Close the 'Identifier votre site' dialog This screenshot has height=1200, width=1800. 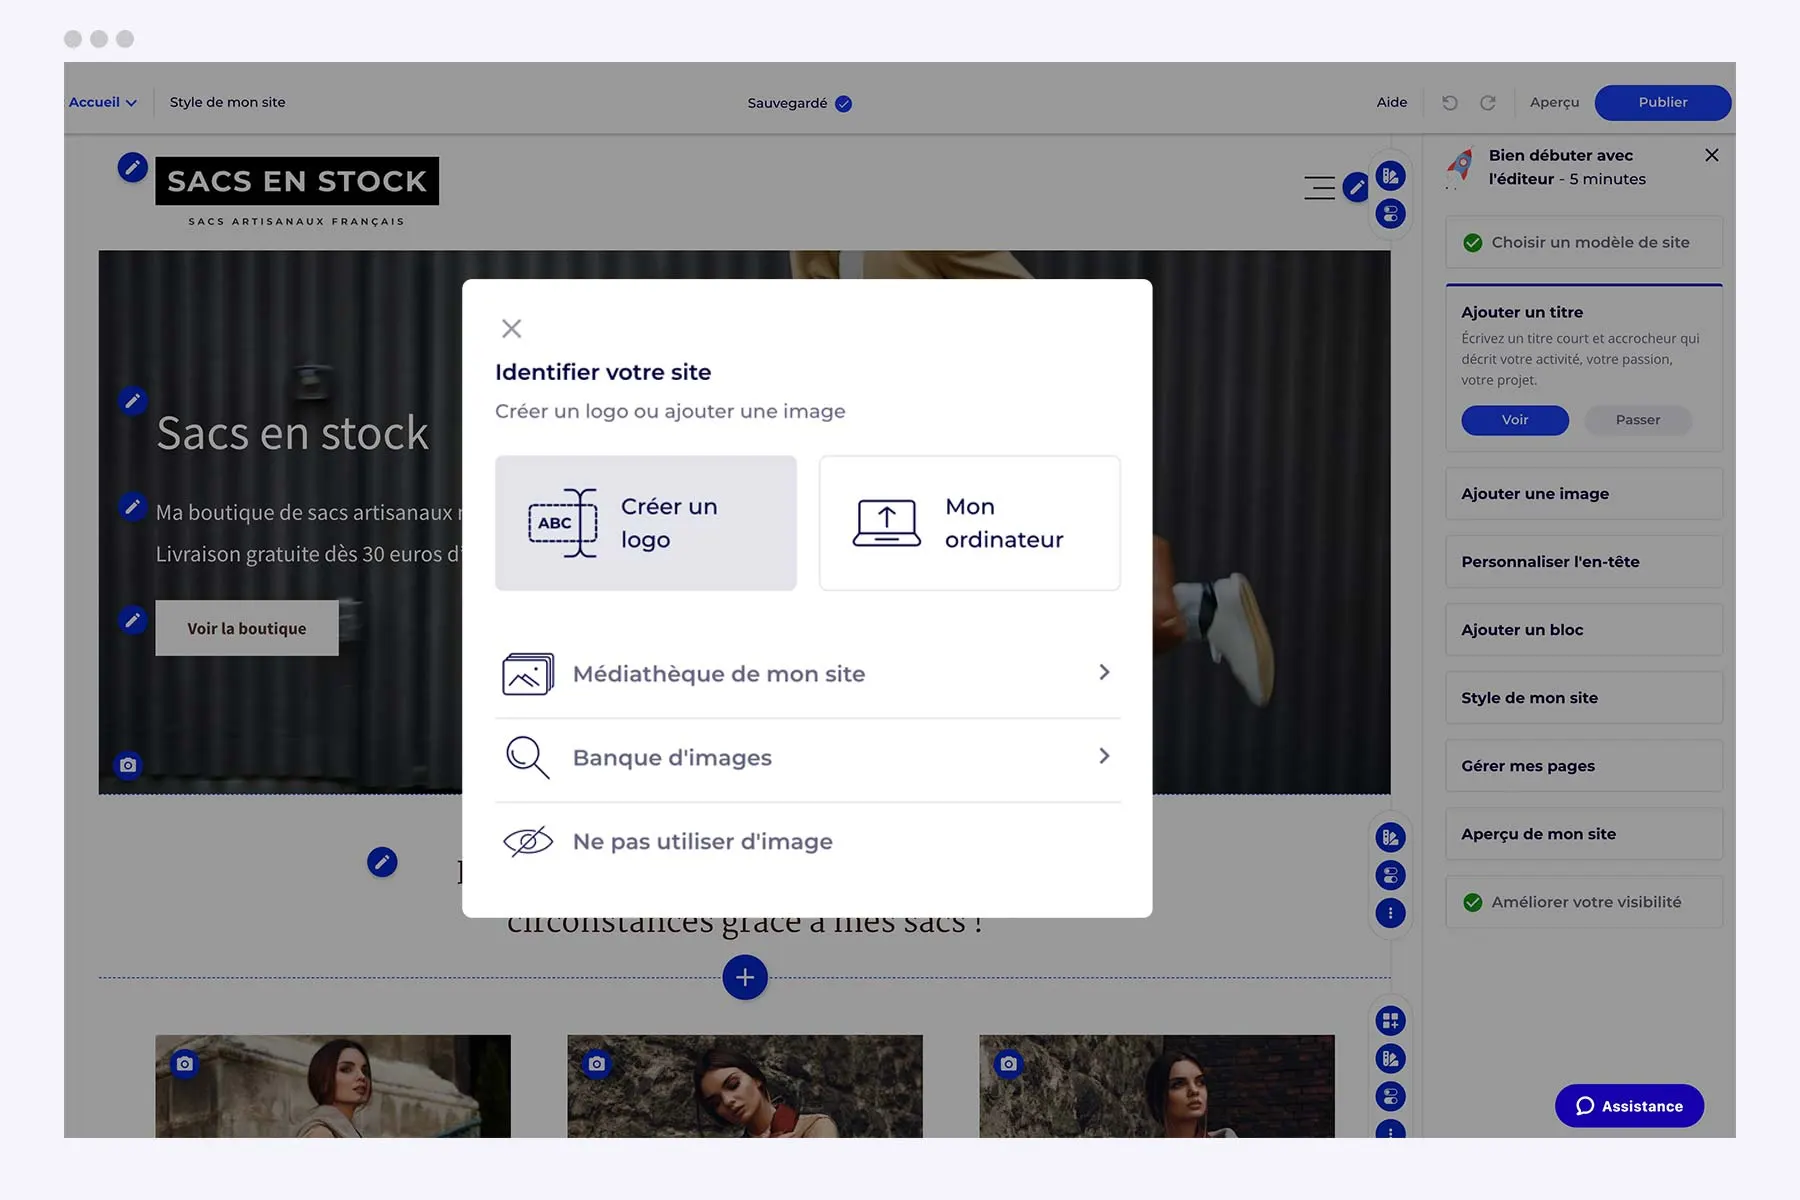(x=511, y=328)
